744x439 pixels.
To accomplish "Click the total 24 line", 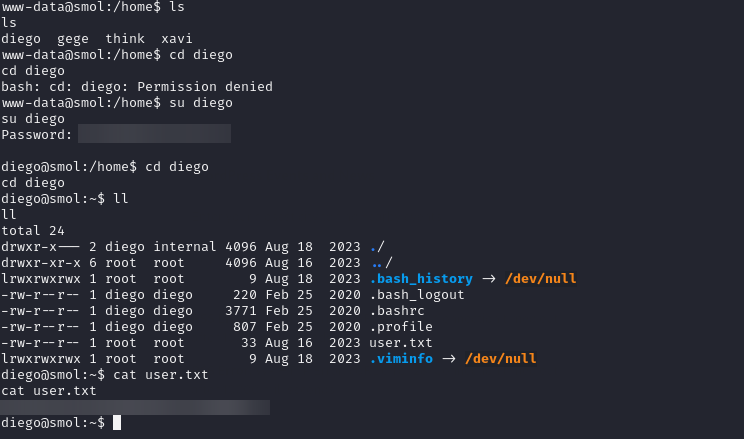I will [32, 230].
